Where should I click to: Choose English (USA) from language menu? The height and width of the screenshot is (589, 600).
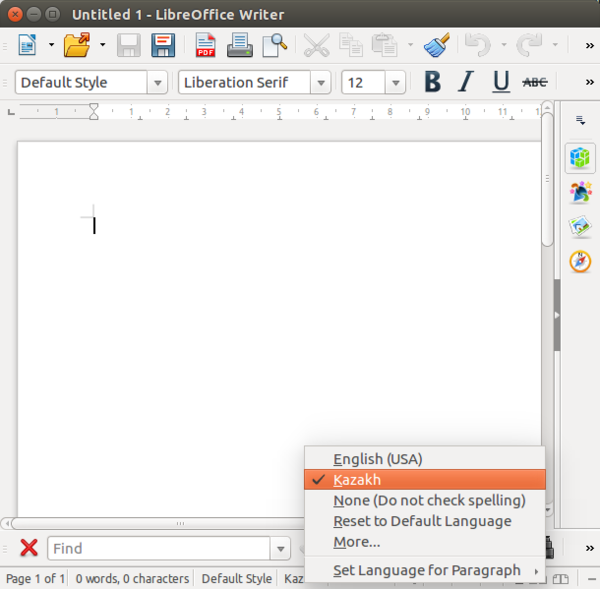[x=377, y=459]
